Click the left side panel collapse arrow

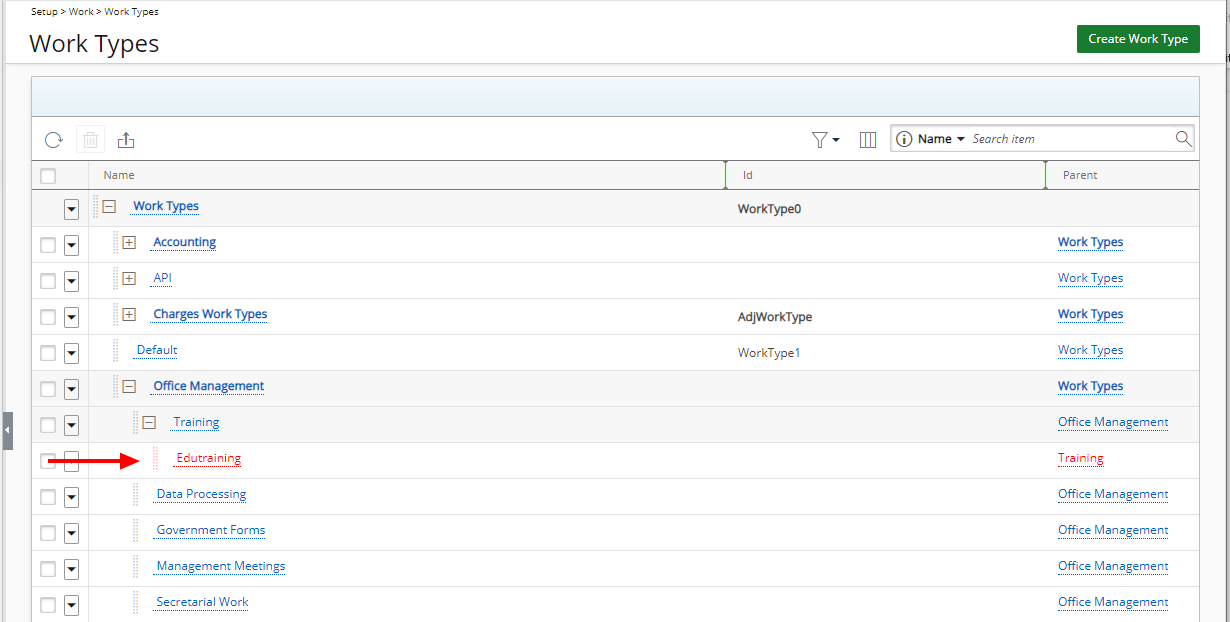[7, 430]
